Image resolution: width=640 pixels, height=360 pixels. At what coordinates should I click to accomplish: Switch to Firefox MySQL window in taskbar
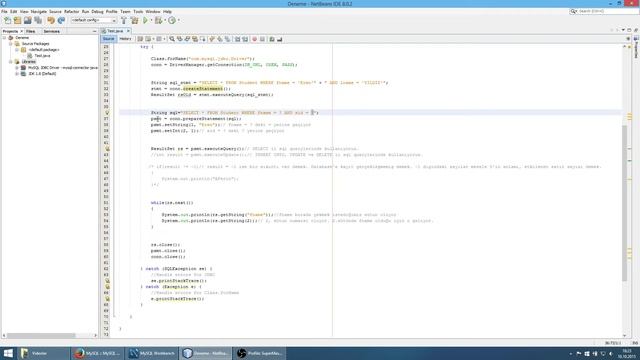98,353
